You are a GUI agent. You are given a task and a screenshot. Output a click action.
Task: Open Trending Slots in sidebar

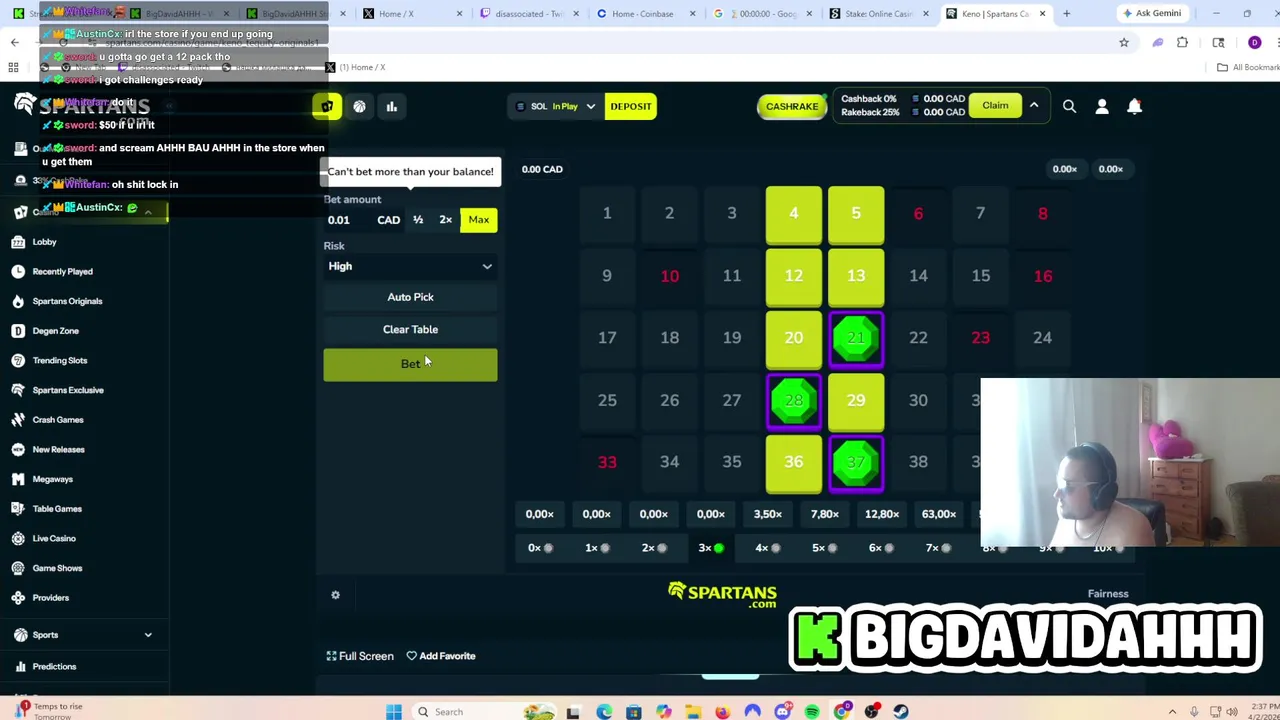click(x=59, y=360)
